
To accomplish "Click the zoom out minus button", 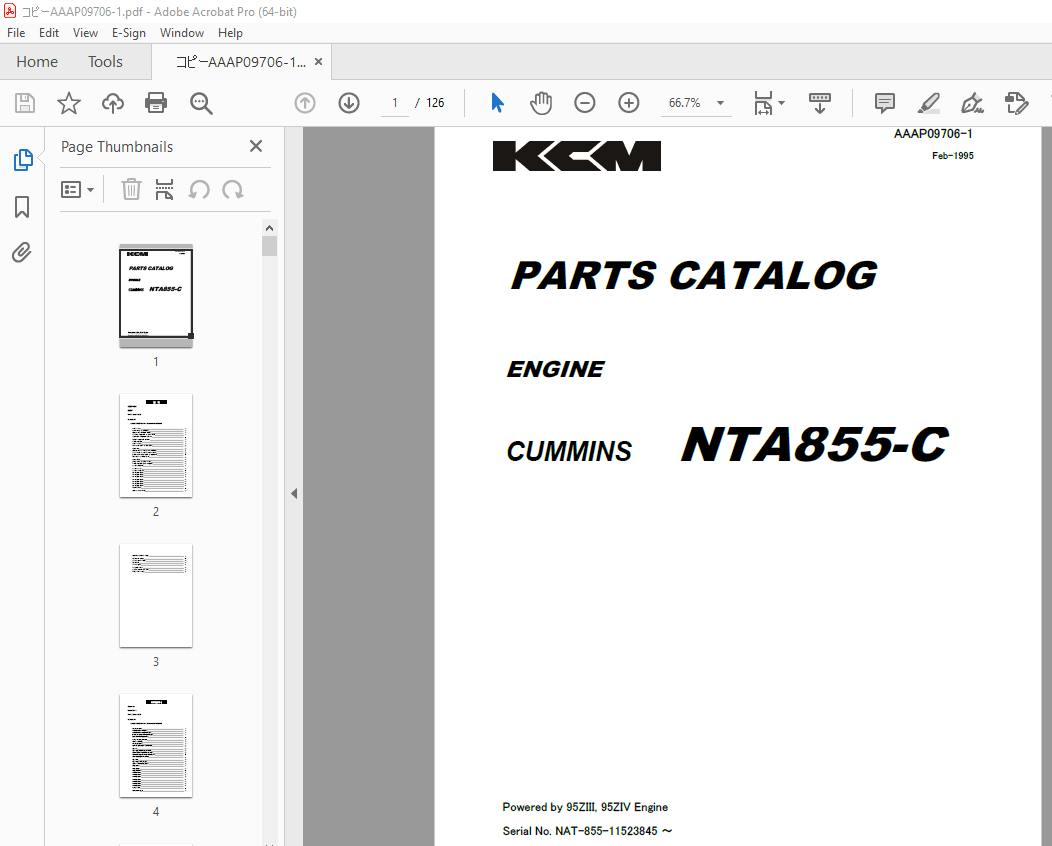I will pyautogui.click(x=585, y=102).
